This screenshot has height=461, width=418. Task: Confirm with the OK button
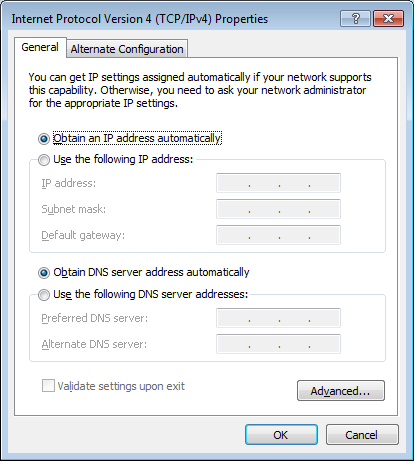click(281, 435)
